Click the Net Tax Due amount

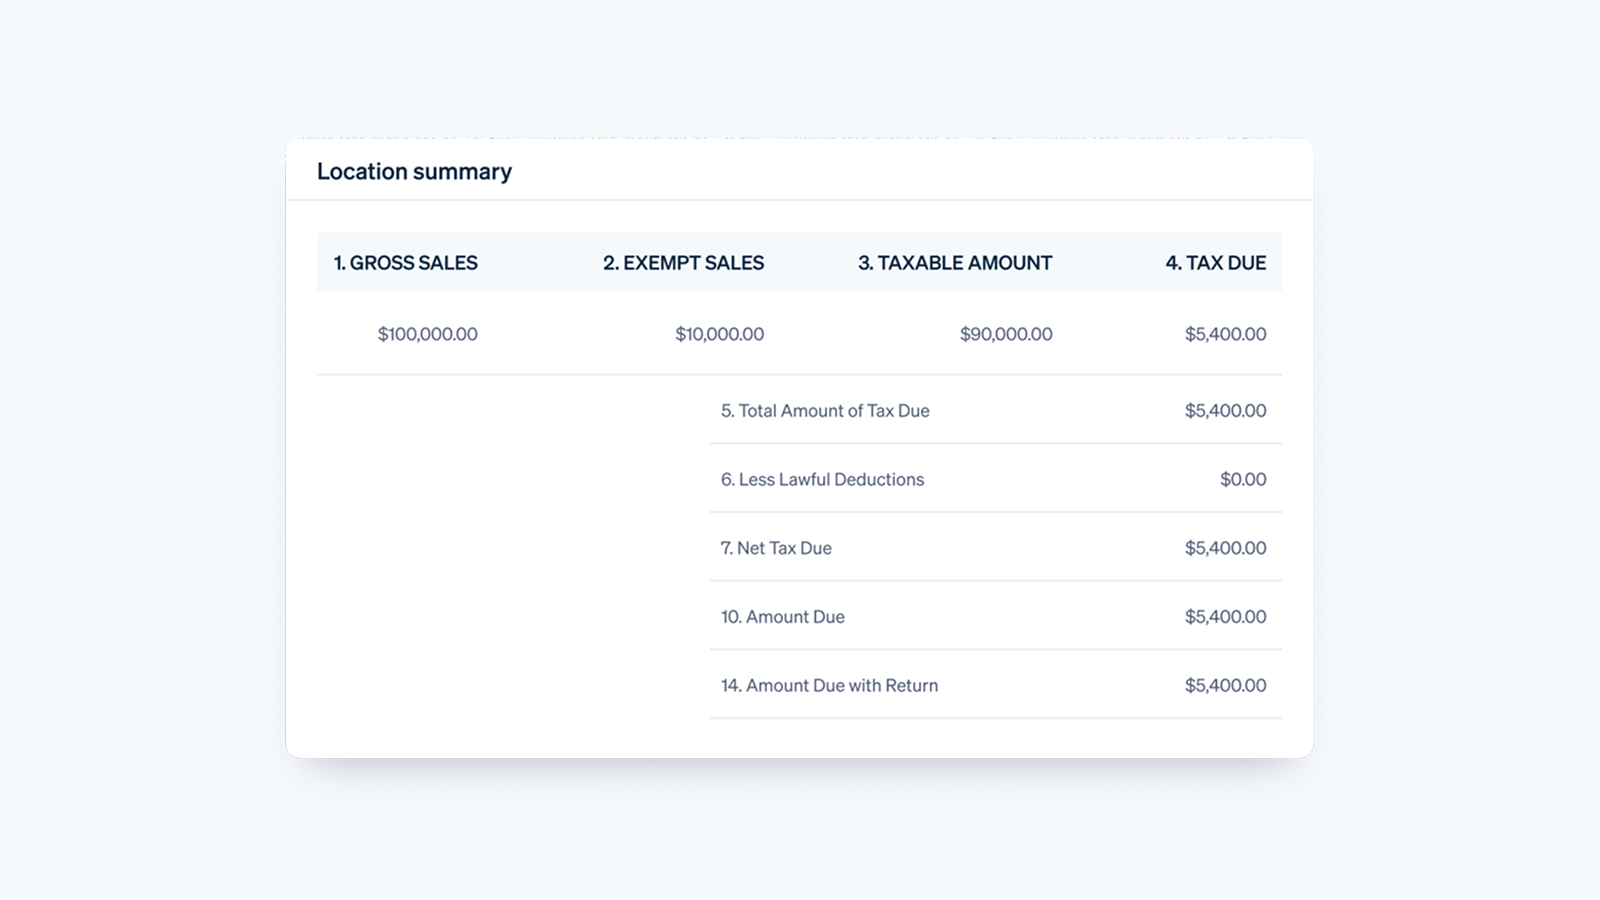click(1226, 548)
